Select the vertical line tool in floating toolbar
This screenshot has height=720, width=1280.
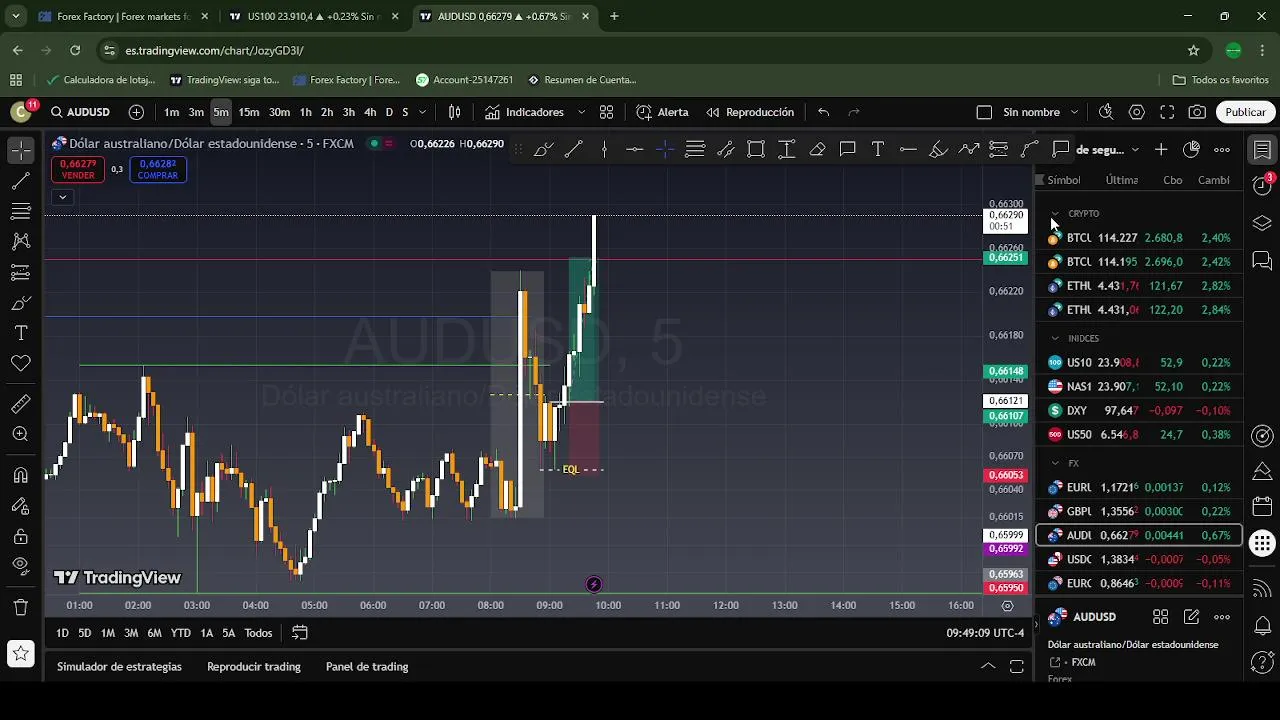pyautogui.click(x=604, y=149)
